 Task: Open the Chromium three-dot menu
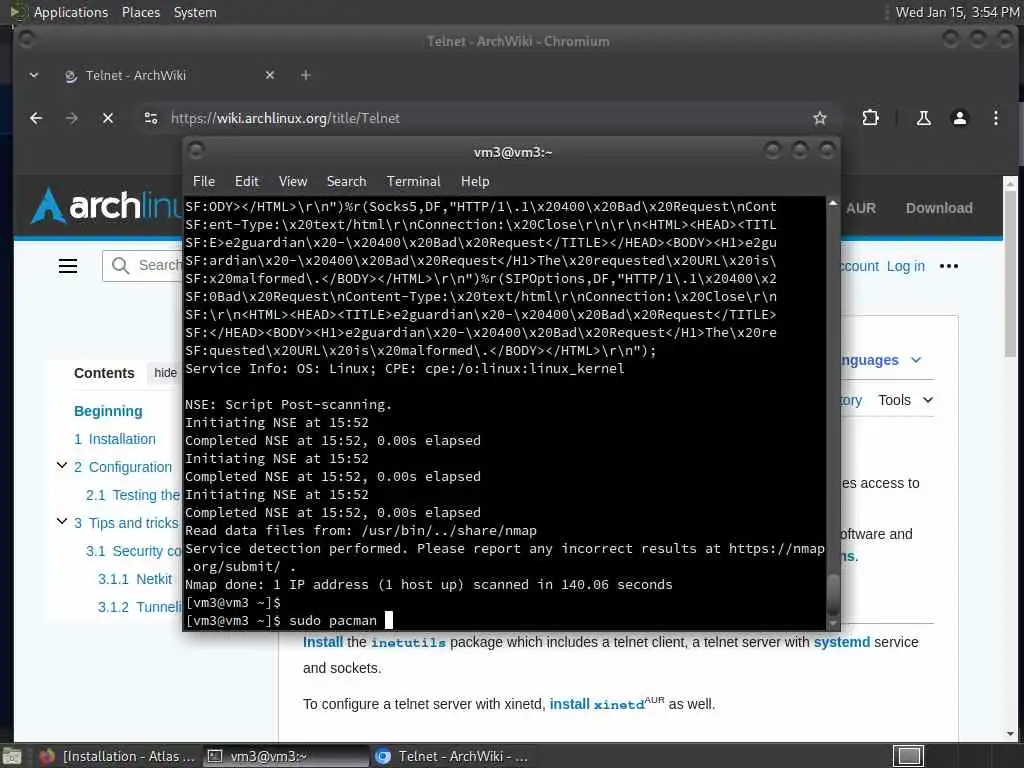coord(995,118)
